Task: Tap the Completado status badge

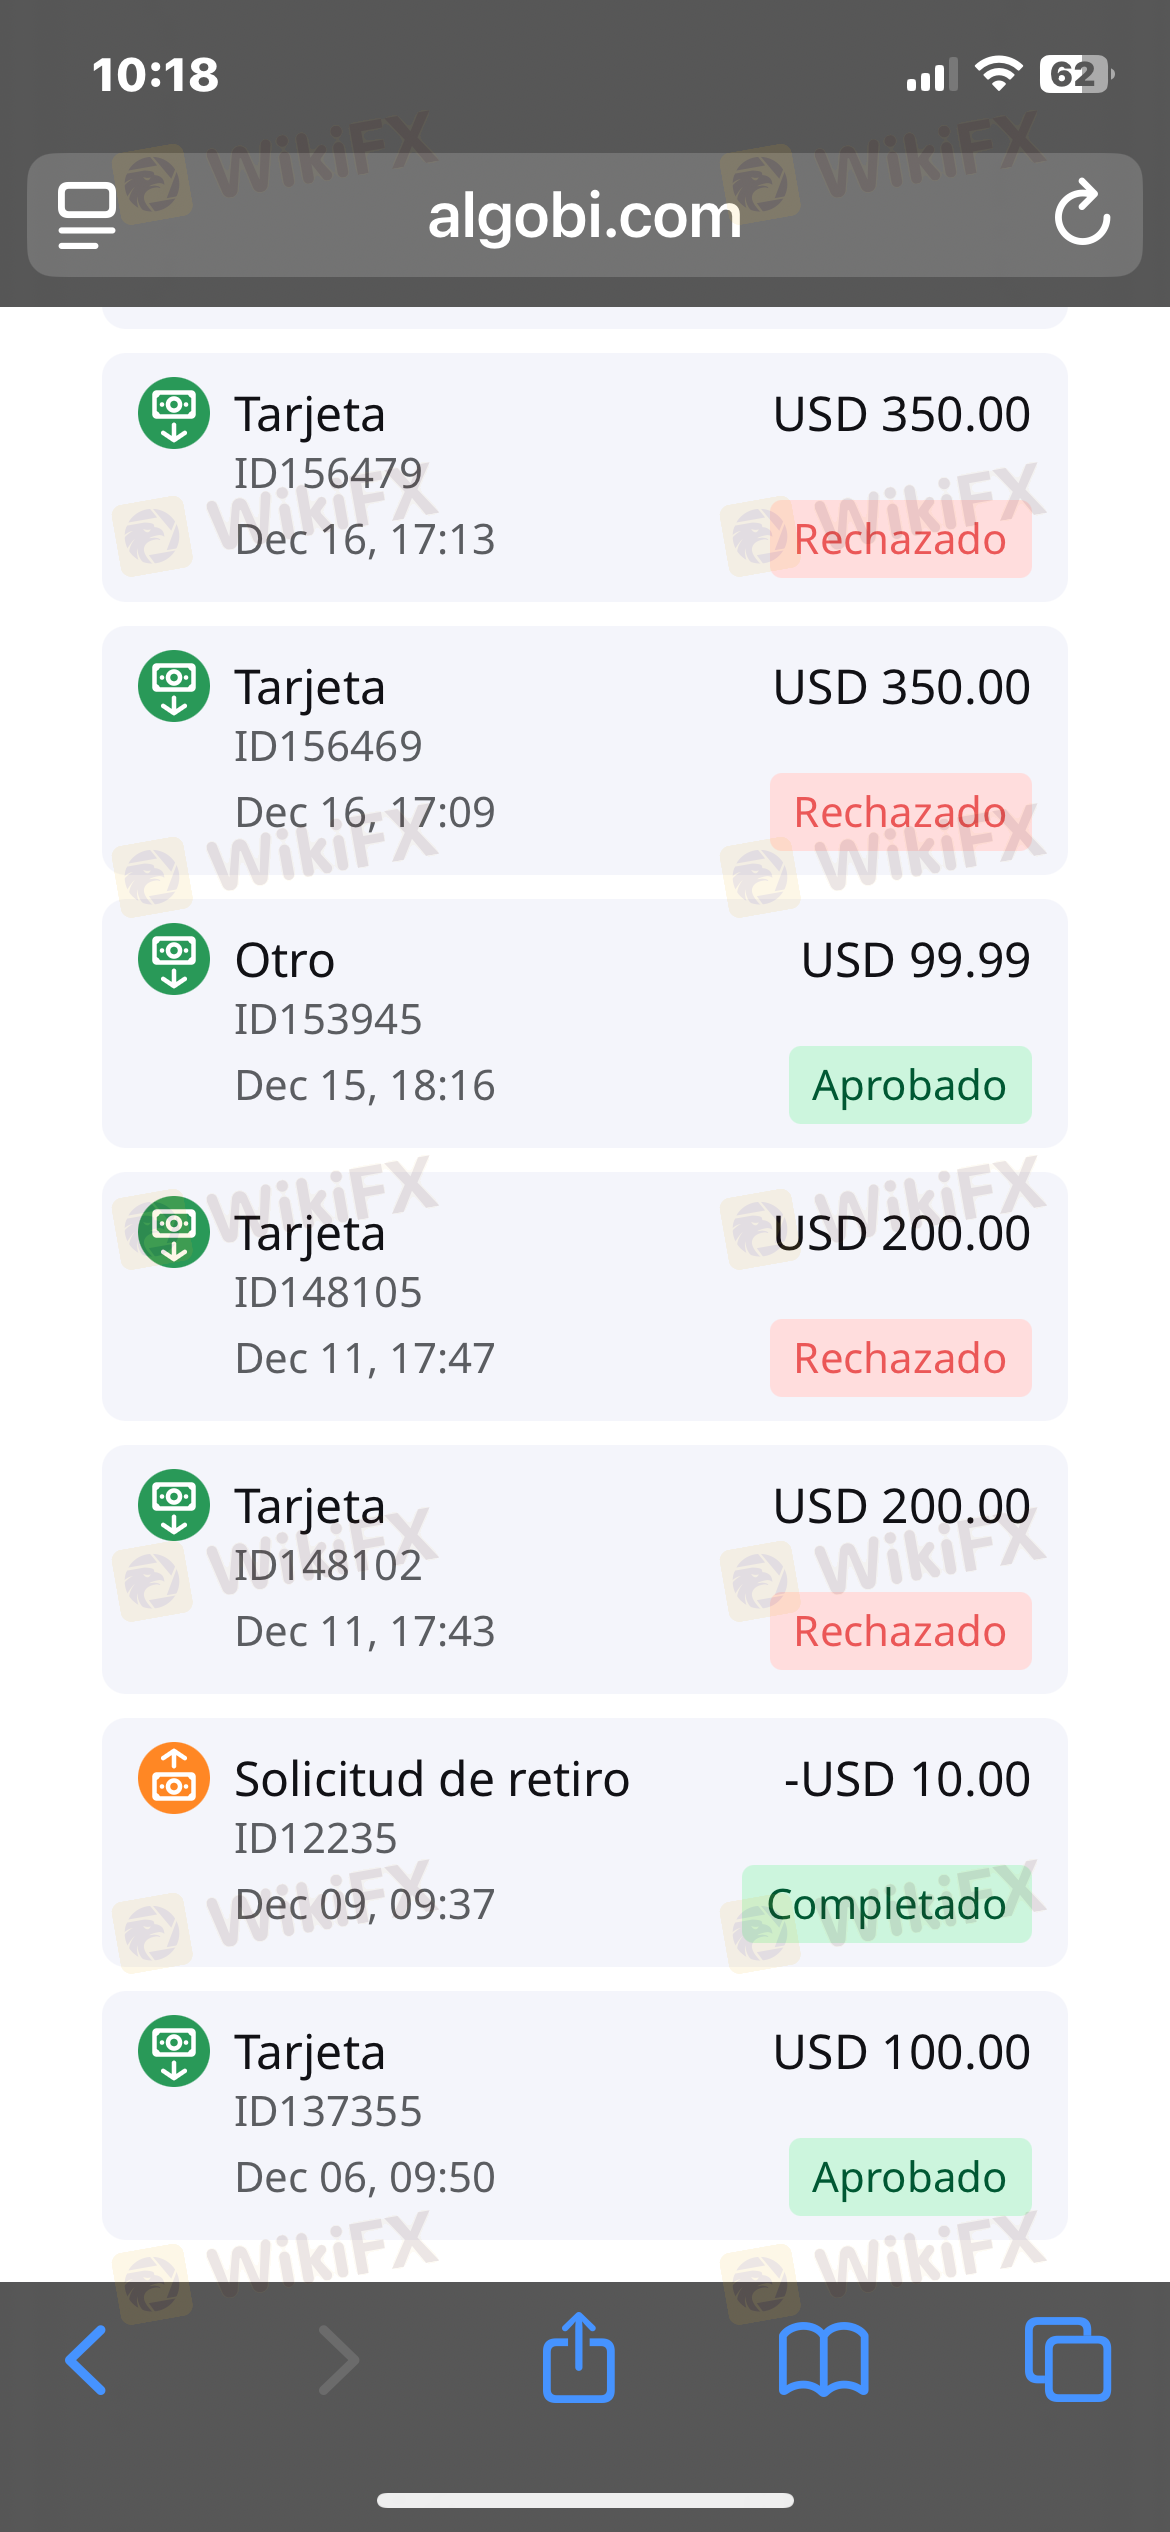Action: point(886,1904)
